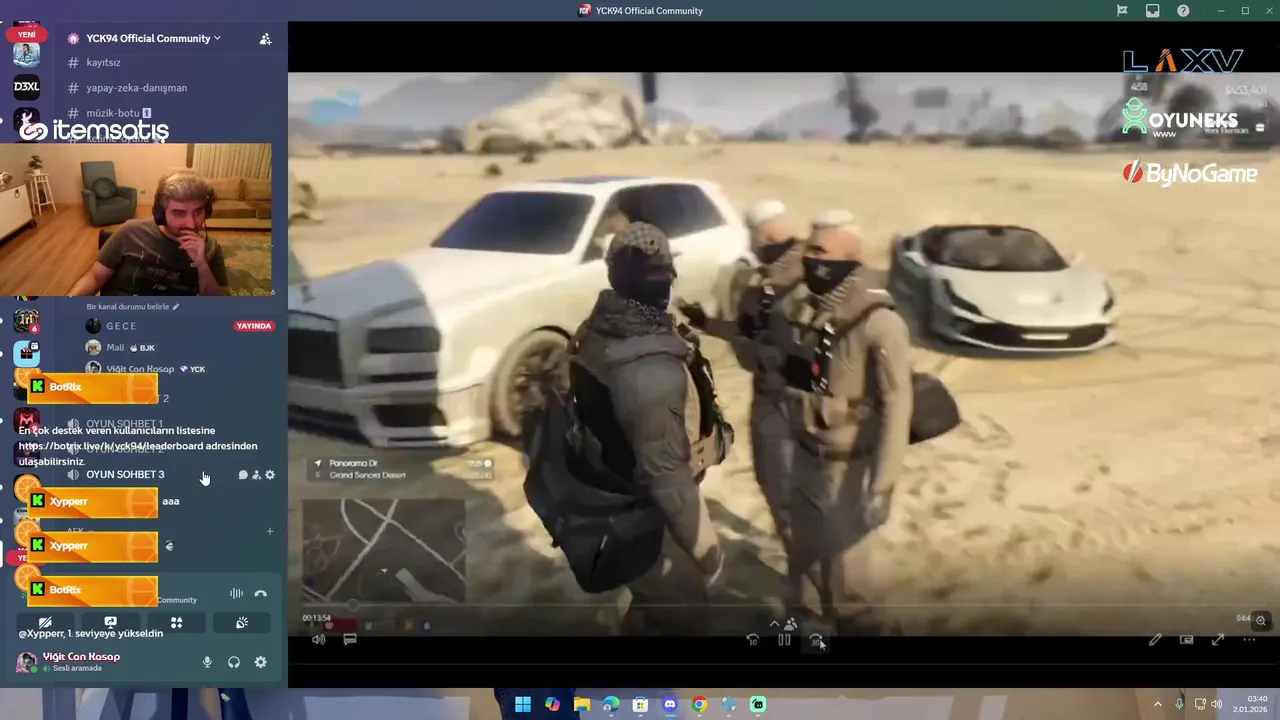This screenshot has width=1280, height=720.
Task: Click the help question mark icon in title bar
Action: [x=1184, y=11]
